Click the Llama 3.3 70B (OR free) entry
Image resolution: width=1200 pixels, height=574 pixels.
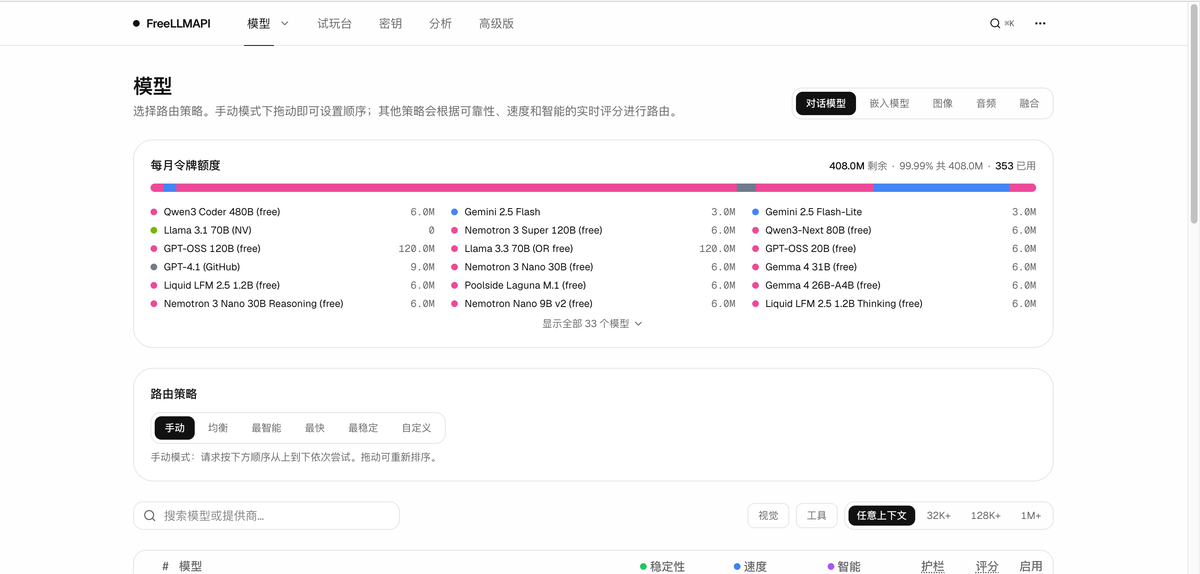point(593,249)
